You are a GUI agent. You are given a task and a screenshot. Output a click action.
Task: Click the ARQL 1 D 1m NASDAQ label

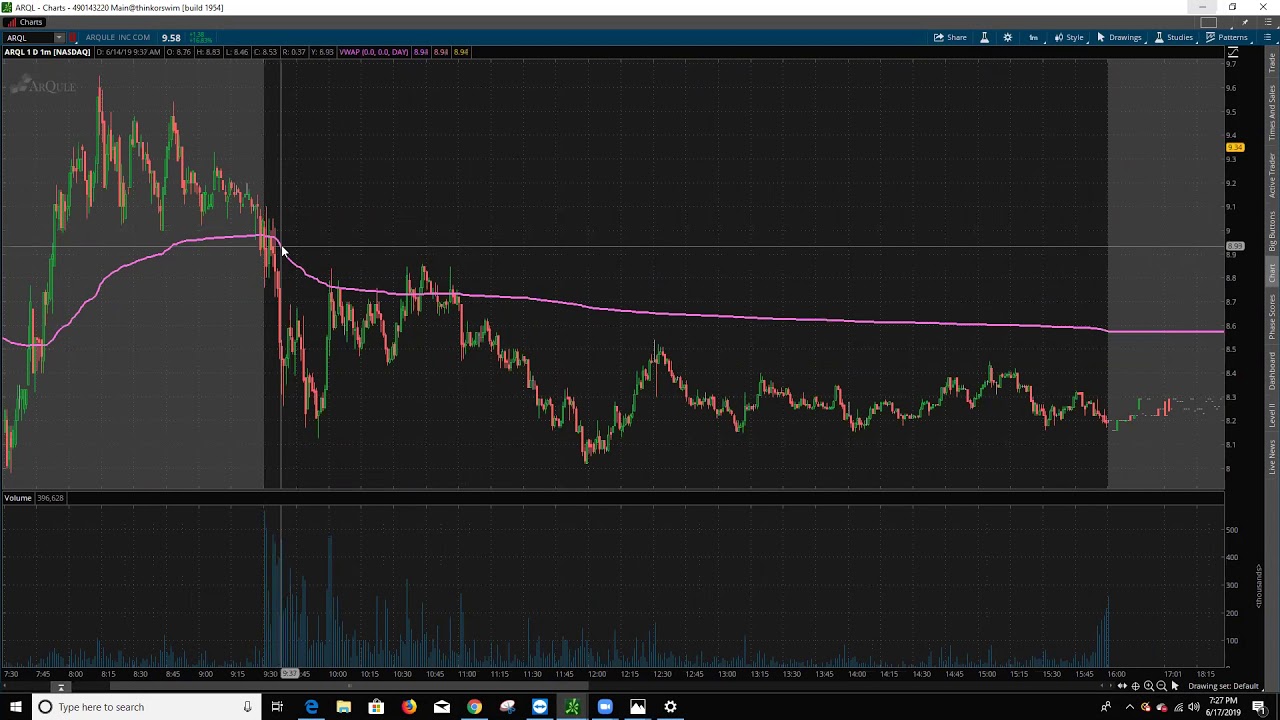[x=48, y=52]
